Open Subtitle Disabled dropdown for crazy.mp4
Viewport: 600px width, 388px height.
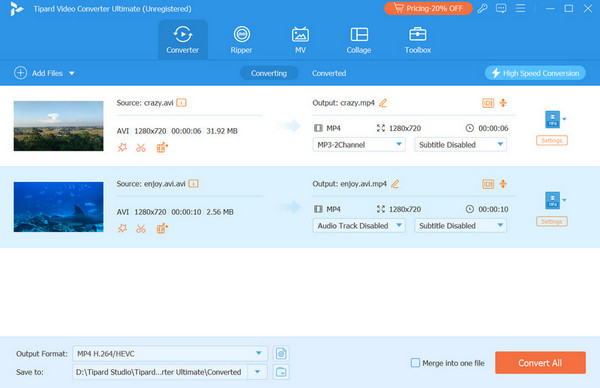coord(461,145)
